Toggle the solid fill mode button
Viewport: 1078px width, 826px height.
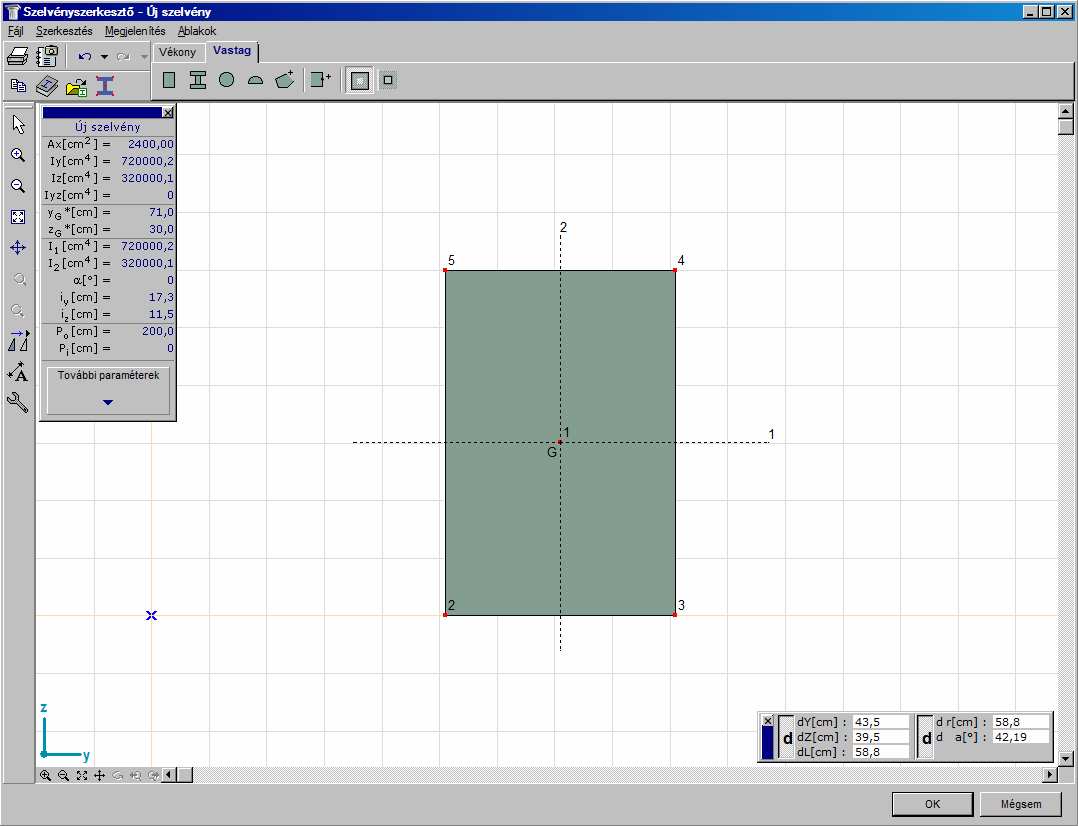click(360, 80)
